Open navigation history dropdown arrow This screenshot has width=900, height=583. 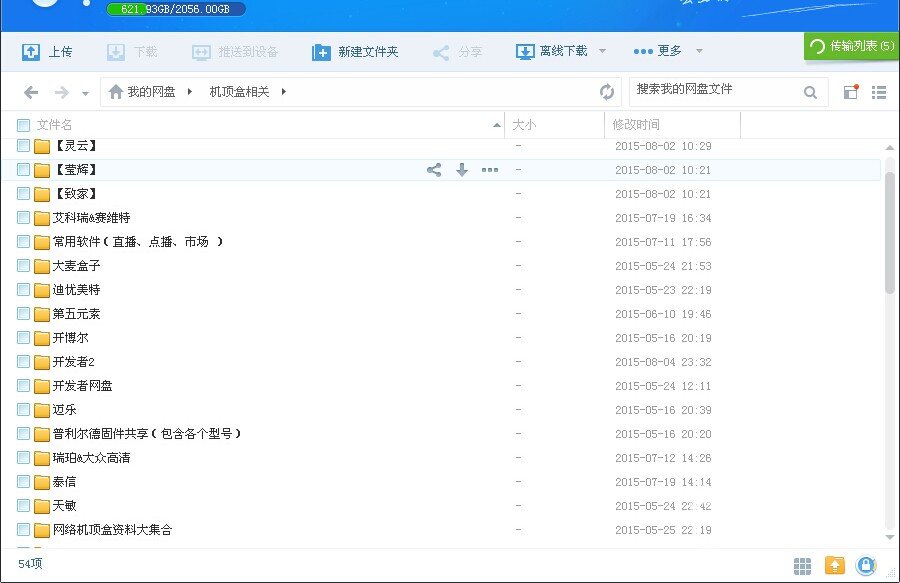[x=85, y=93]
